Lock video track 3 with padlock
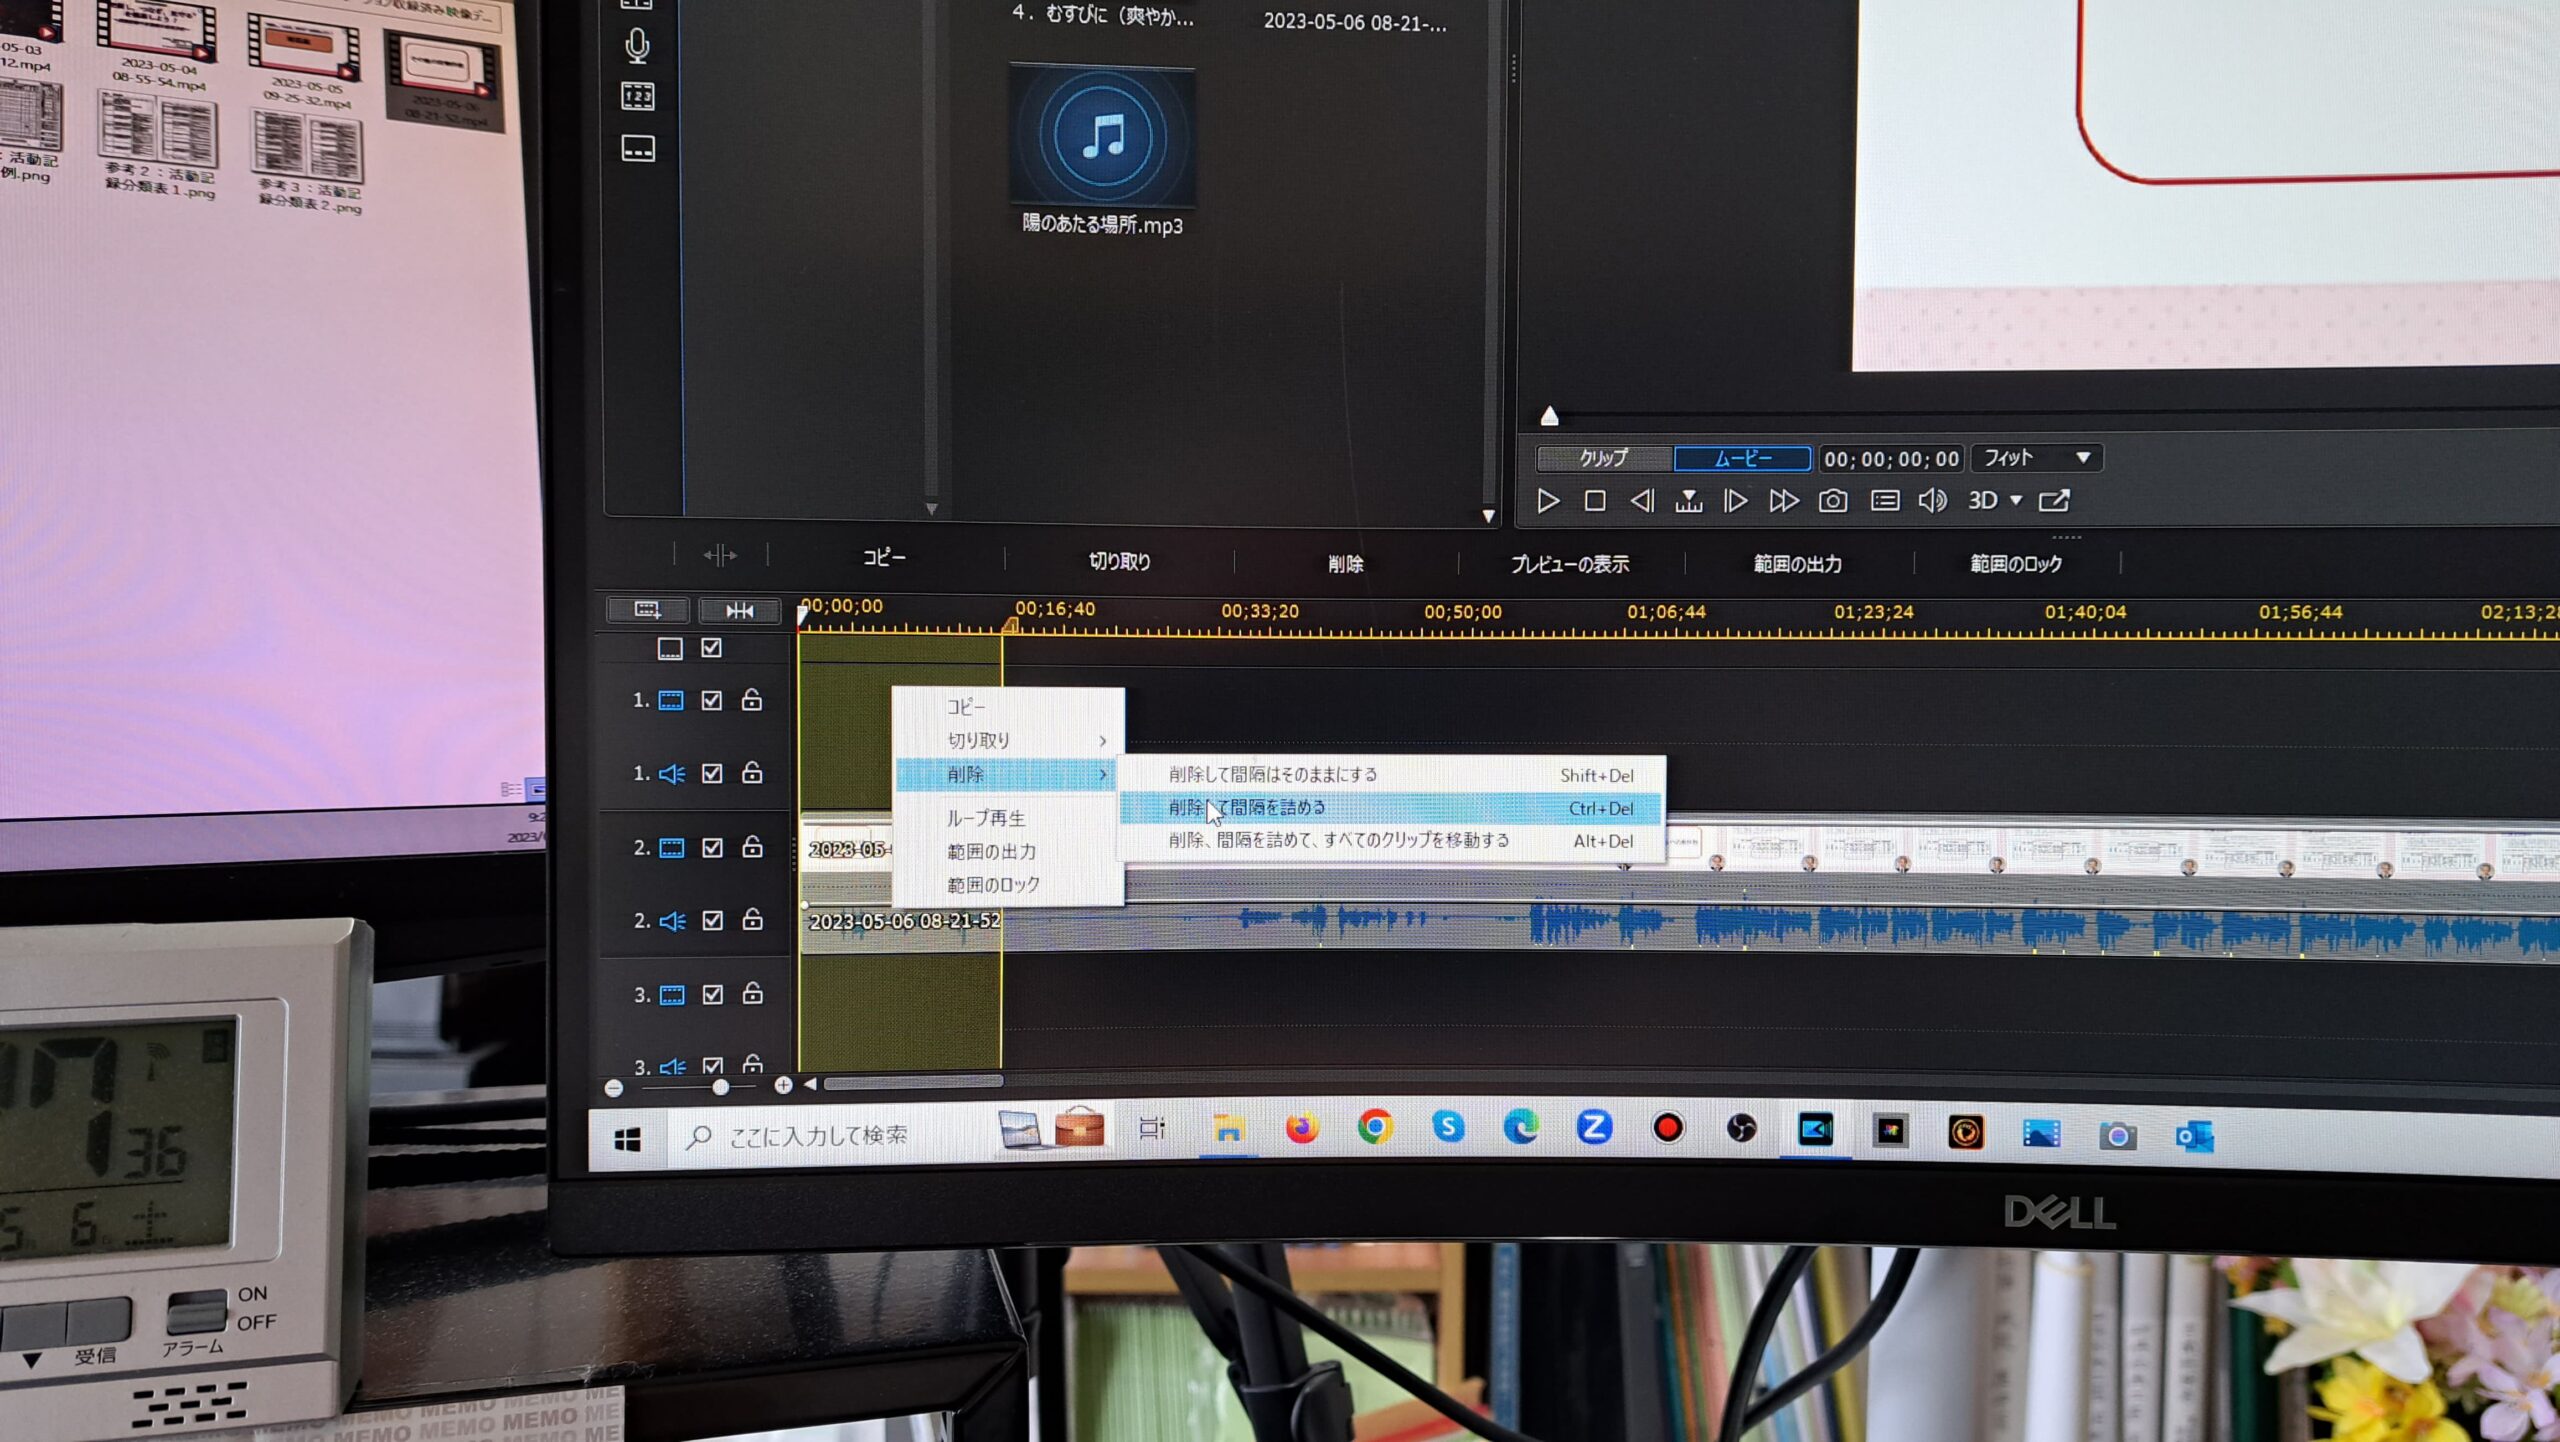The width and height of the screenshot is (2560, 1442). 753,993
